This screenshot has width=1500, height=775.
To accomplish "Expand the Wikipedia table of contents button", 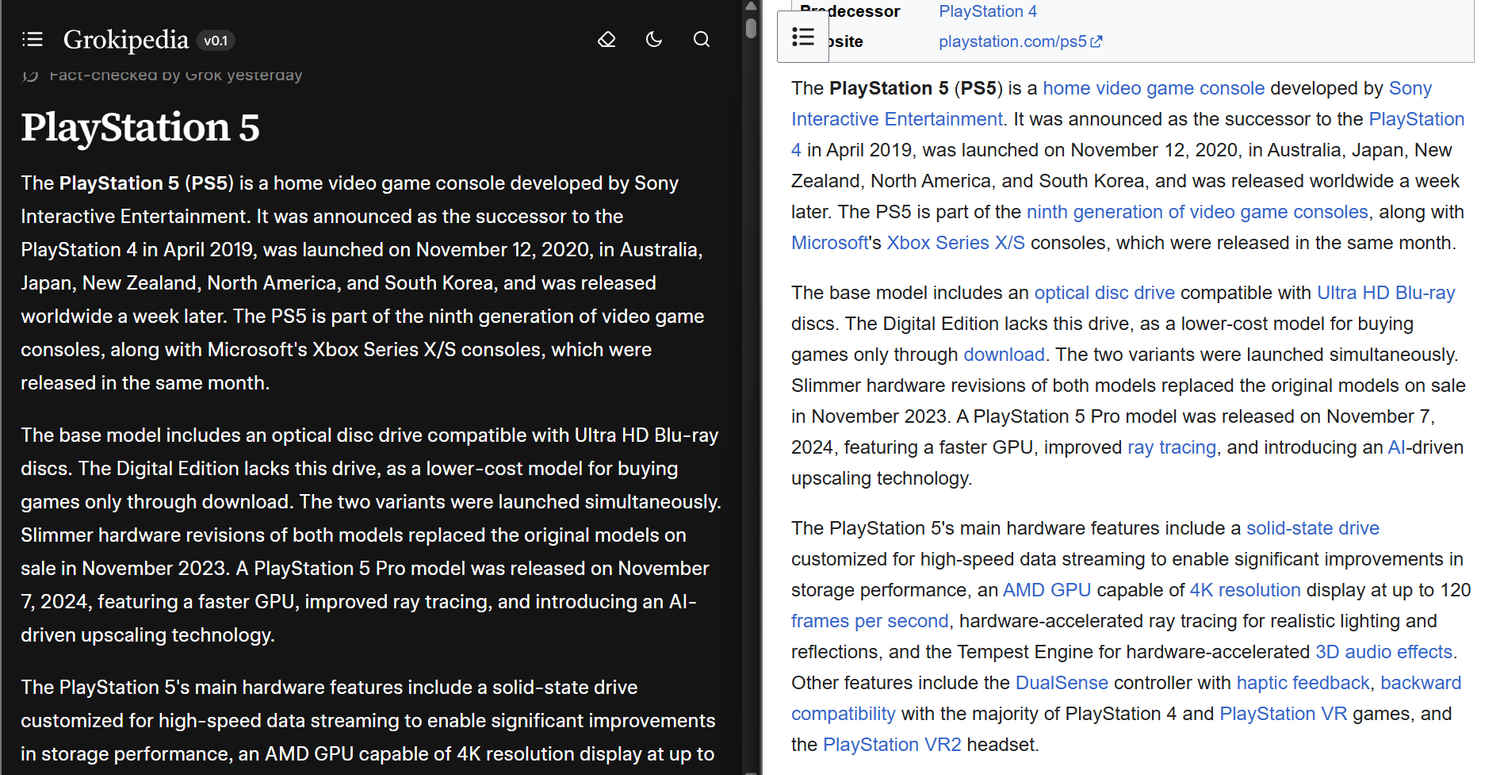I will 802,37.
